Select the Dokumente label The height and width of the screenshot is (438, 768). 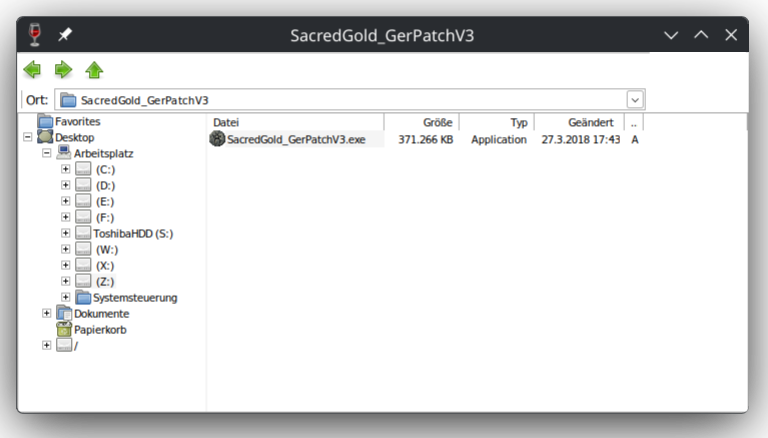coord(101,314)
